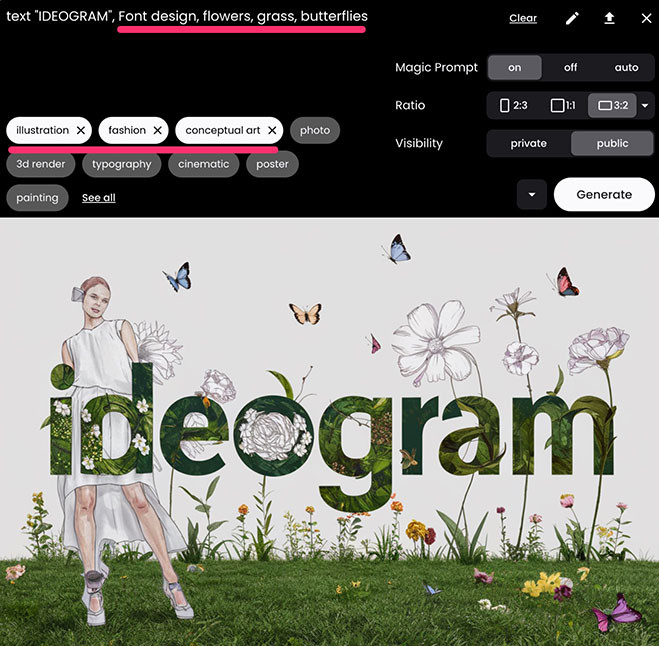The image size is (659, 646).
Task: Remove the conceptual art tag via its X
Action: pyautogui.click(x=272, y=130)
